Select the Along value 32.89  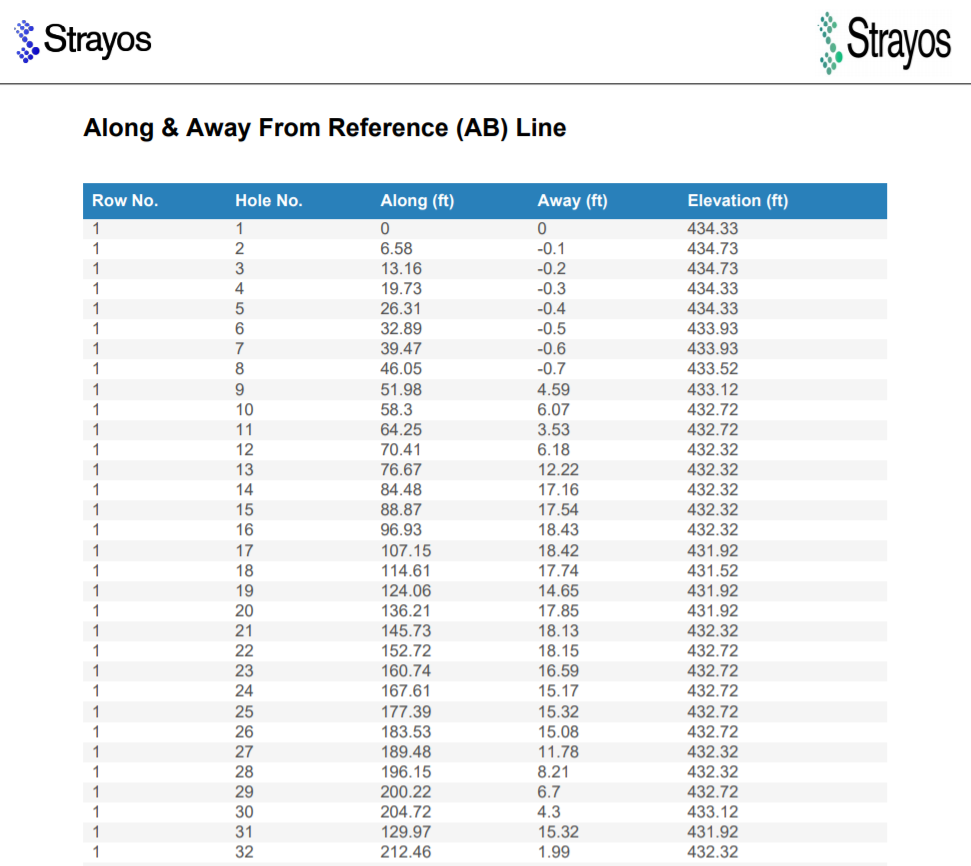401,329
